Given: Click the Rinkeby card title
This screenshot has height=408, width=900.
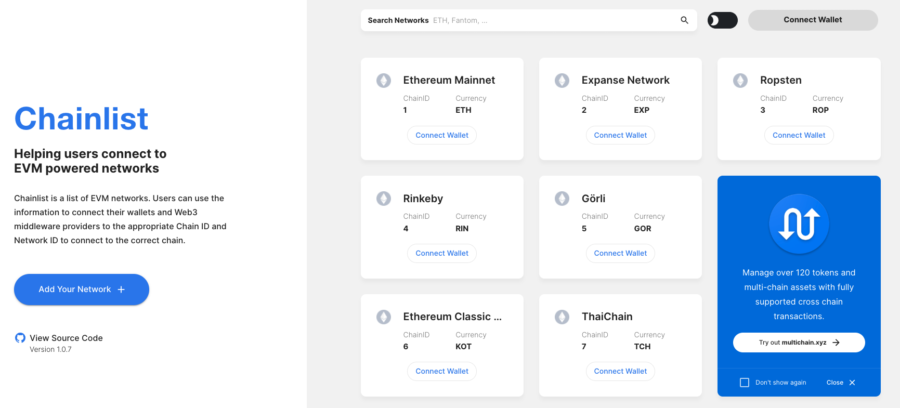Looking at the screenshot, I should [423, 199].
